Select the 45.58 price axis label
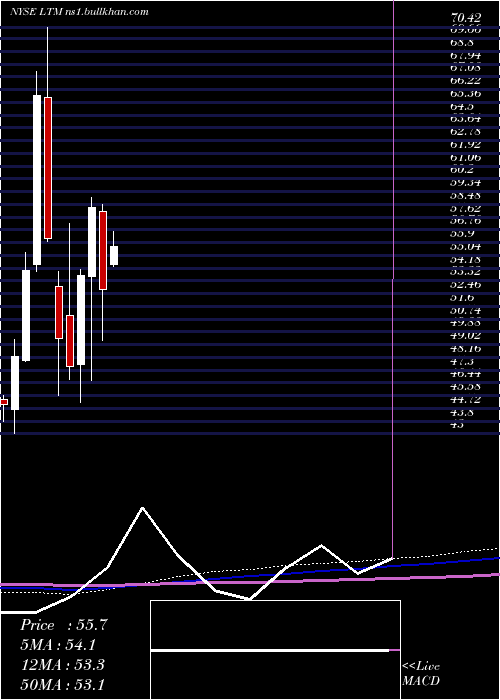Viewport: 500px width, 700px height. tap(466, 387)
